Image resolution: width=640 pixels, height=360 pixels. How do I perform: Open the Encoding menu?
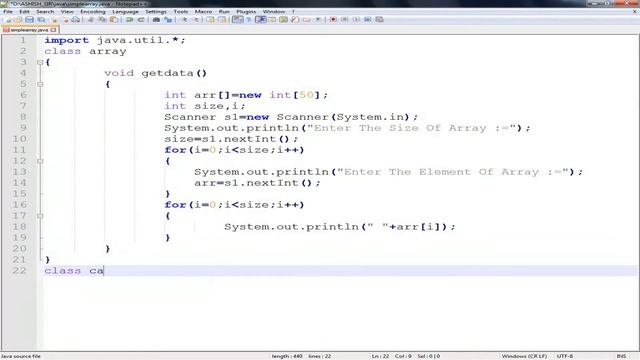[x=93, y=11]
